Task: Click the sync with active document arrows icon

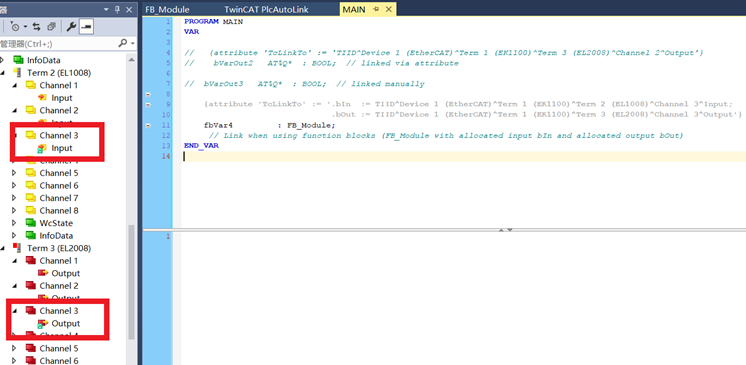Action: (x=37, y=27)
